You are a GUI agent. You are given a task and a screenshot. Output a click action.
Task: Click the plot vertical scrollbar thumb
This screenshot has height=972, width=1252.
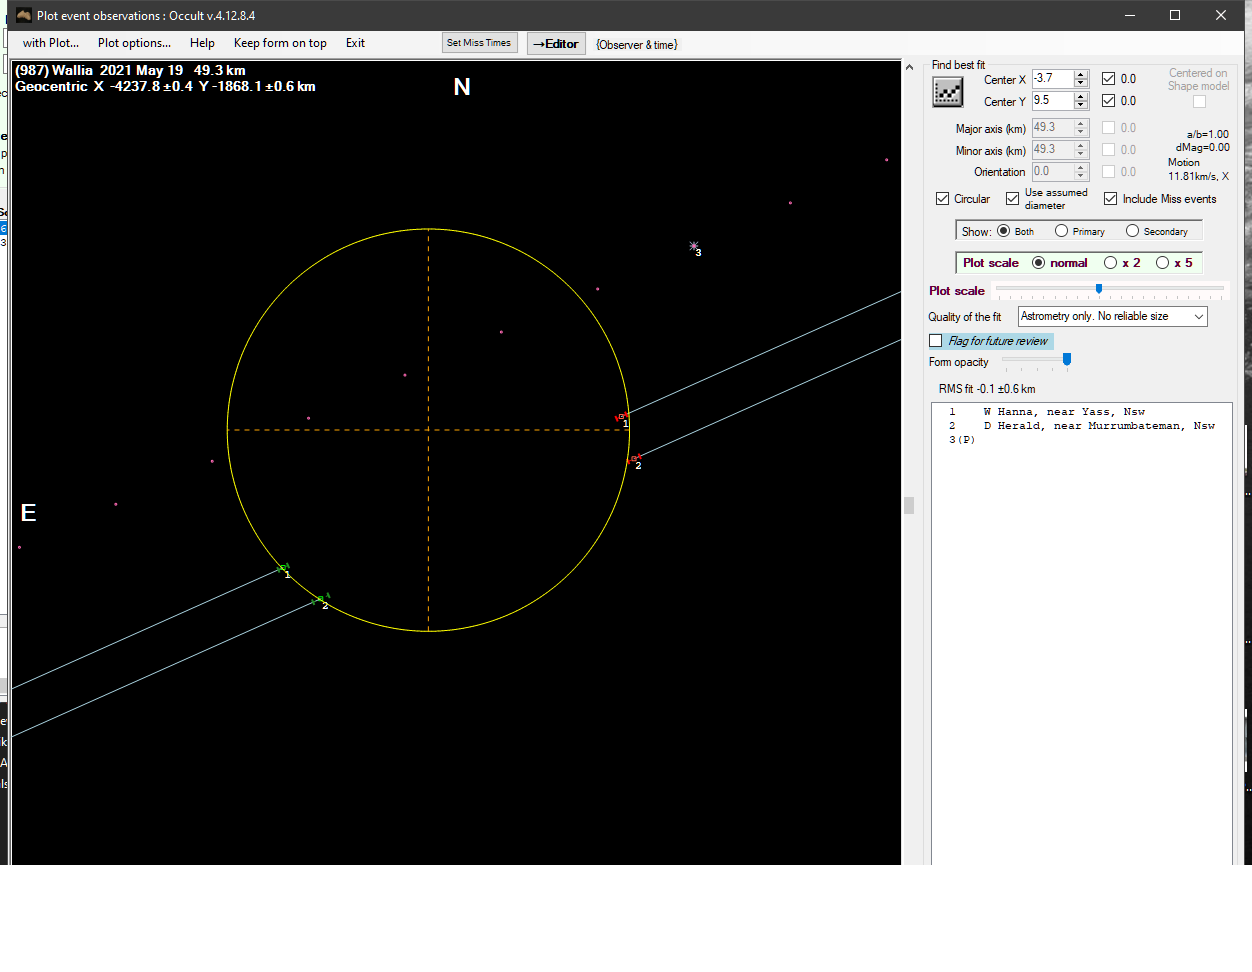[909, 505]
